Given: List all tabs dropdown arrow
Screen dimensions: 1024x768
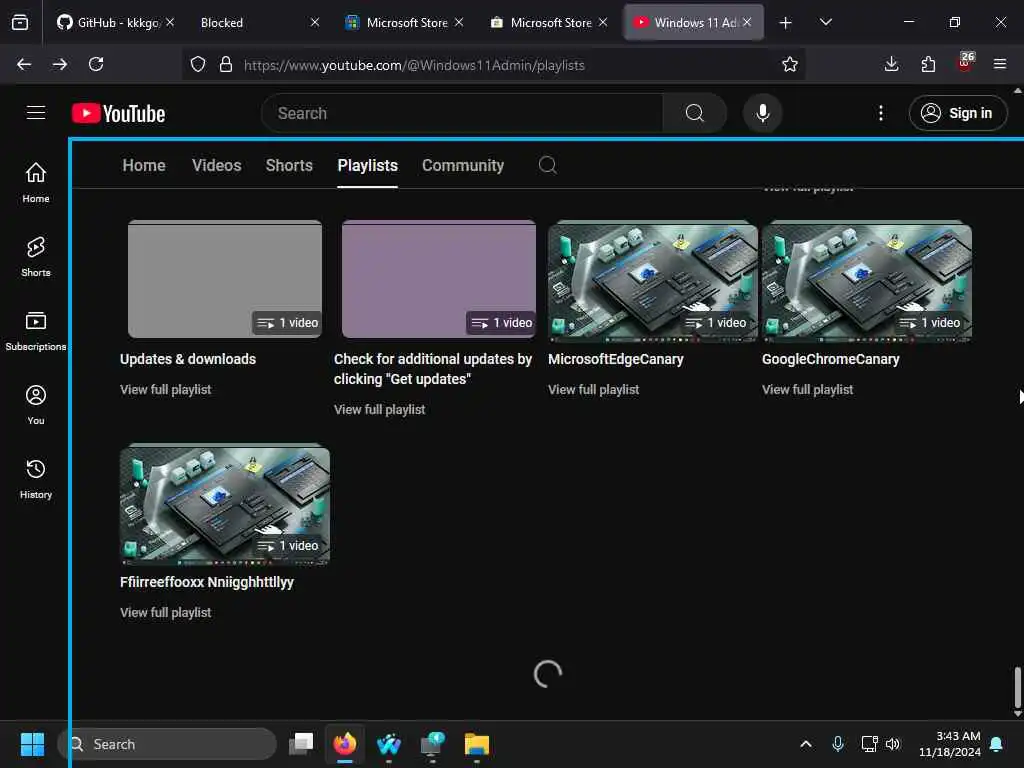Looking at the screenshot, I should click(825, 22).
